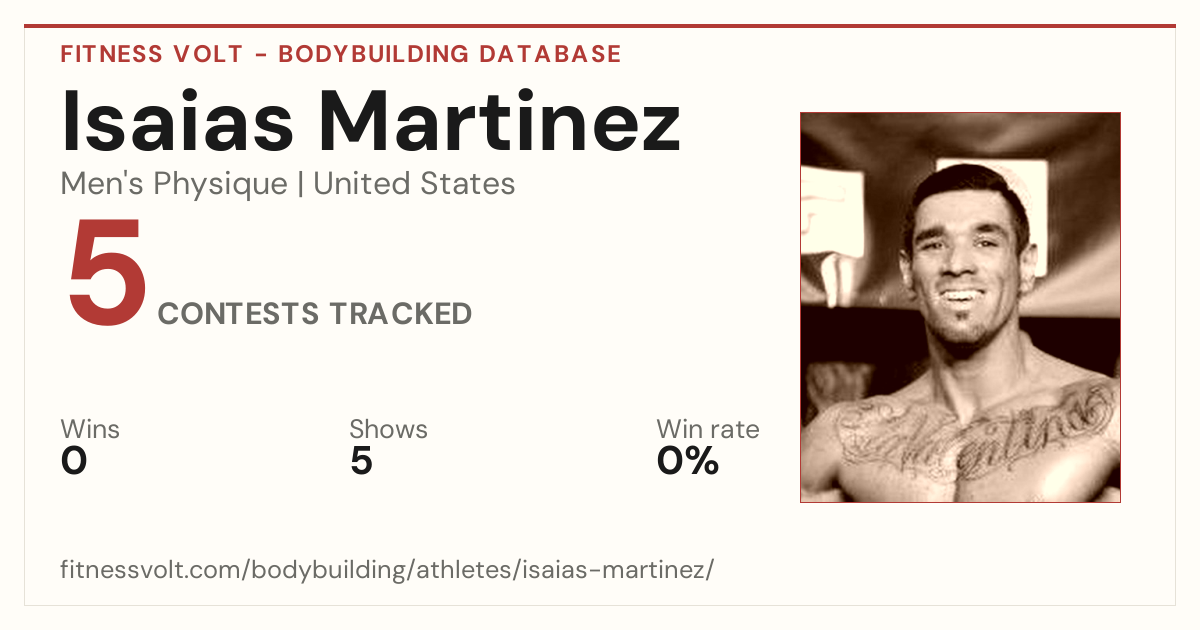Click the word Martinez in the heading
The width and height of the screenshot is (1200, 630).
click(x=500, y=121)
